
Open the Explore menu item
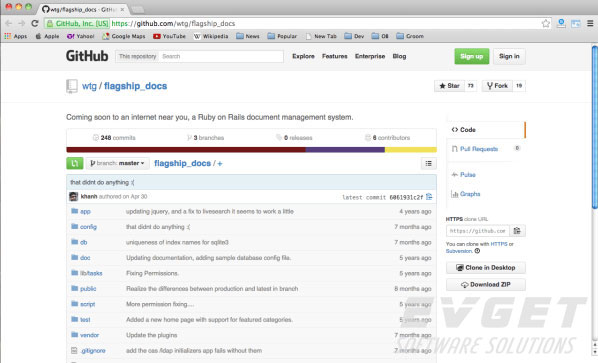click(304, 56)
